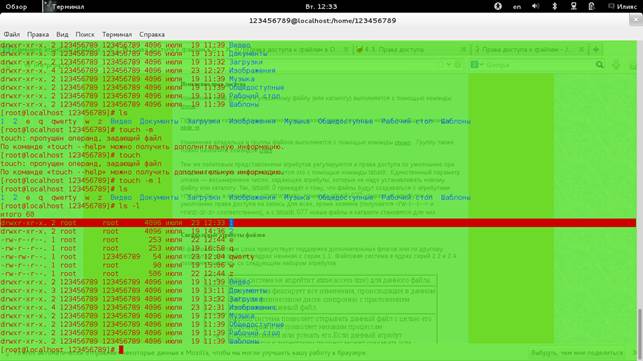The width and height of the screenshot is (643, 361).
Task: Open the battery status icon
Action: pyautogui.click(x=591, y=6)
